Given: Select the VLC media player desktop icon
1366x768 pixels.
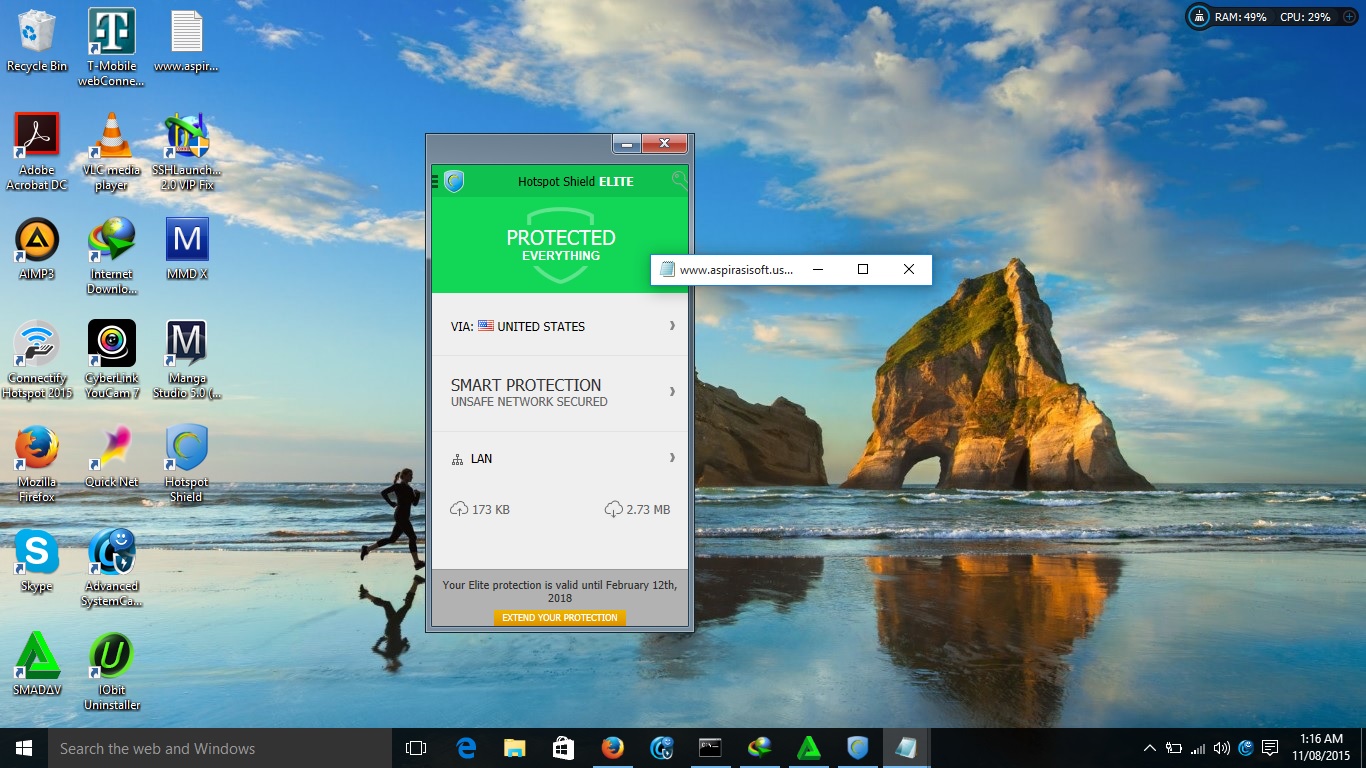Looking at the screenshot, I should 111,151.
